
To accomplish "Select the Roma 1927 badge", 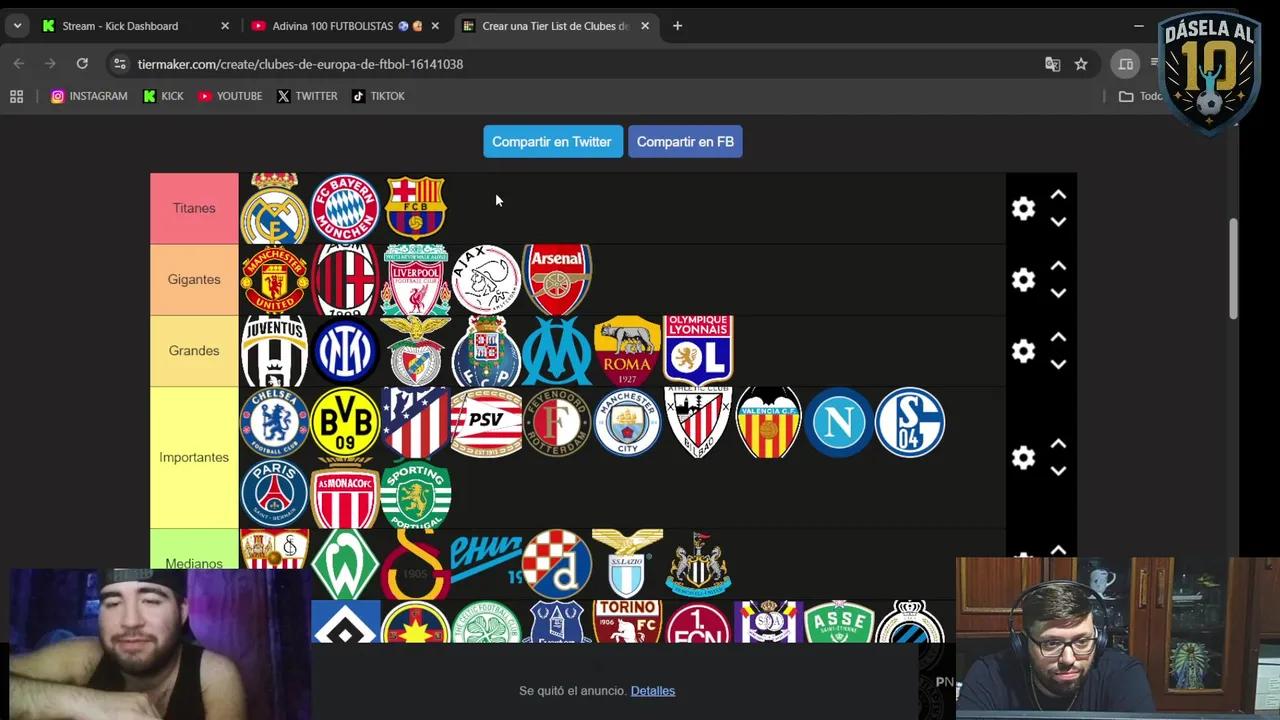I will coord(628,350).
